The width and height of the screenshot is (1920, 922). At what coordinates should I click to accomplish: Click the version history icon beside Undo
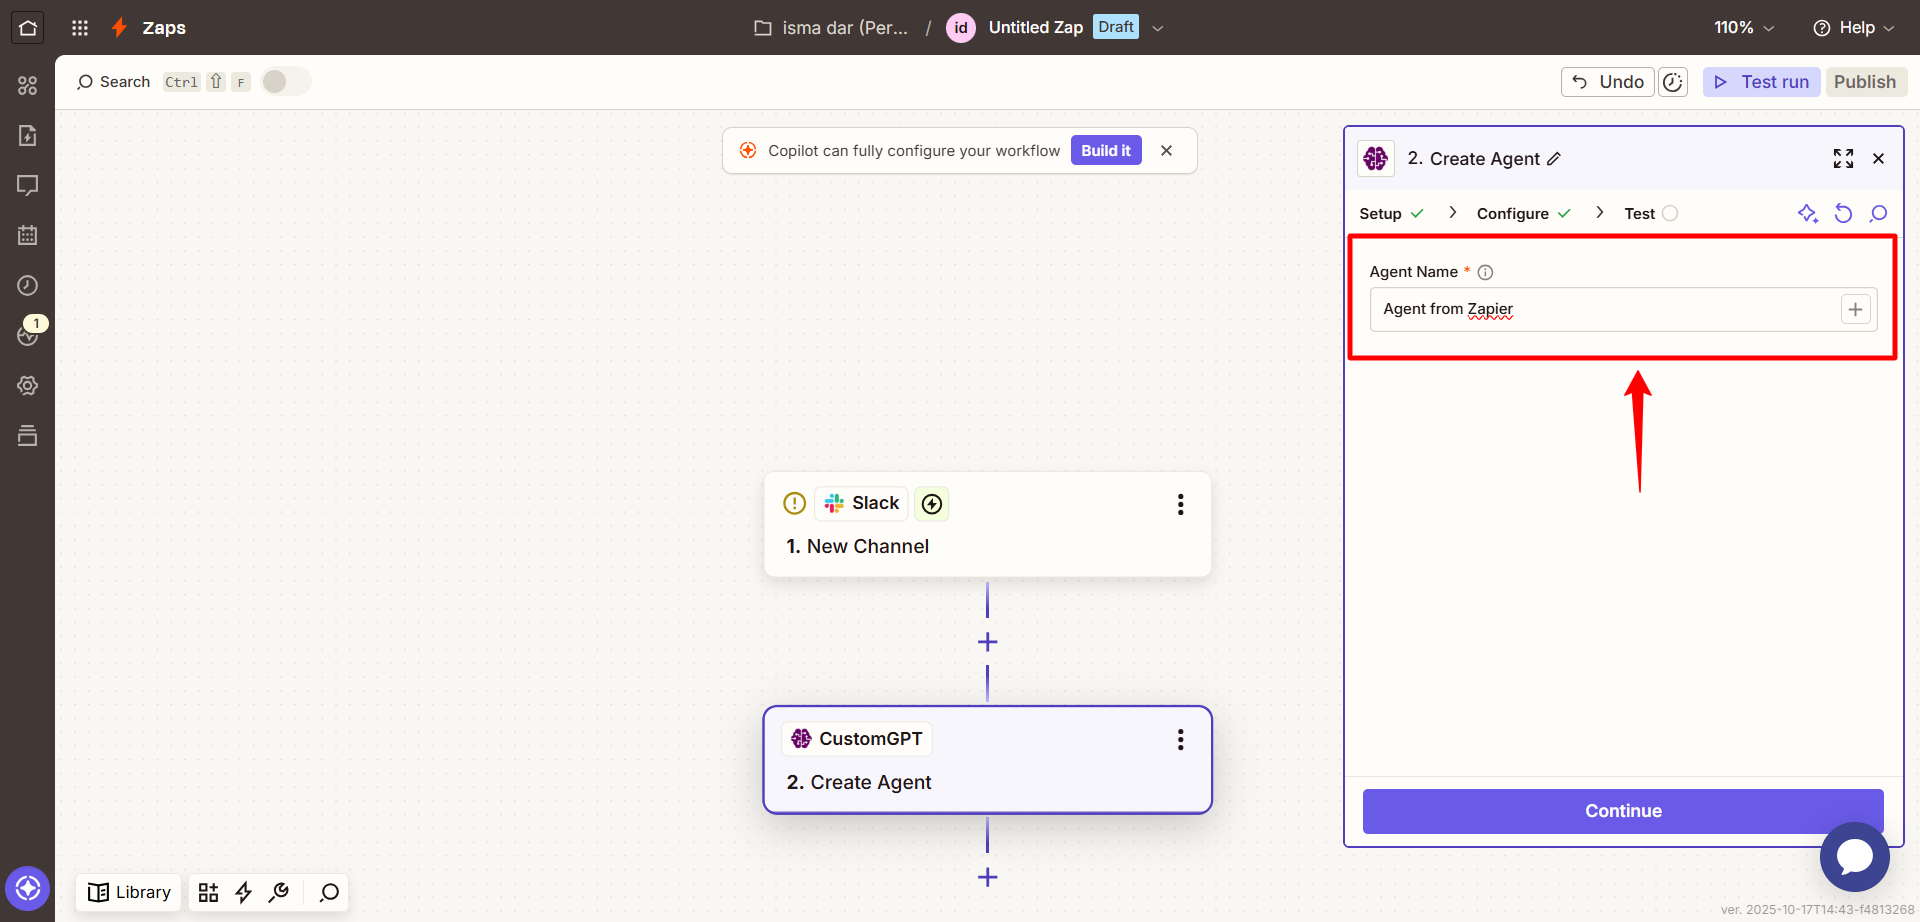pyautogui.click(x=1673, y=82)
